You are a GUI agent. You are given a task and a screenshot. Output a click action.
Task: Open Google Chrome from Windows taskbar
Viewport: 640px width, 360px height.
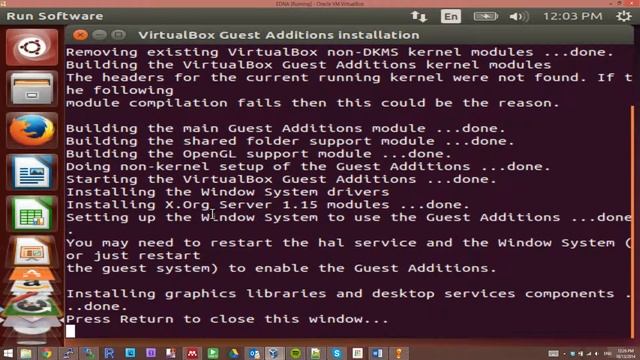(47, 353)
